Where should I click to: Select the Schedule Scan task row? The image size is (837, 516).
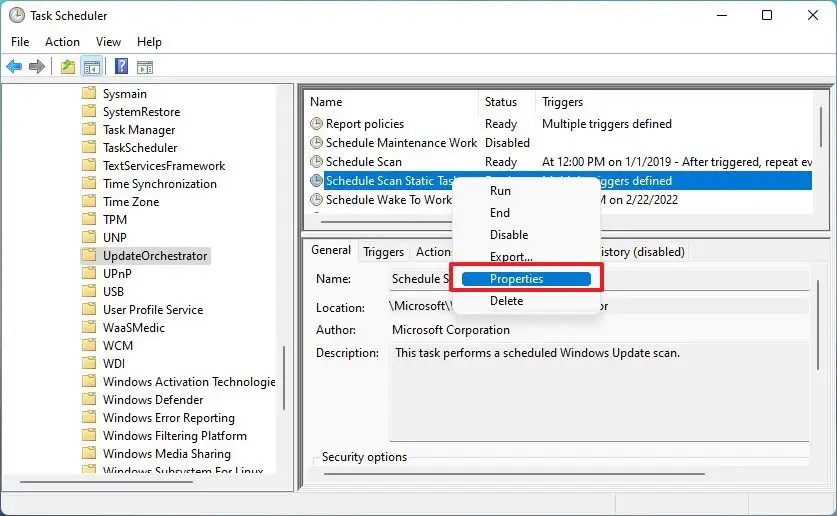(x=560, y=162)
